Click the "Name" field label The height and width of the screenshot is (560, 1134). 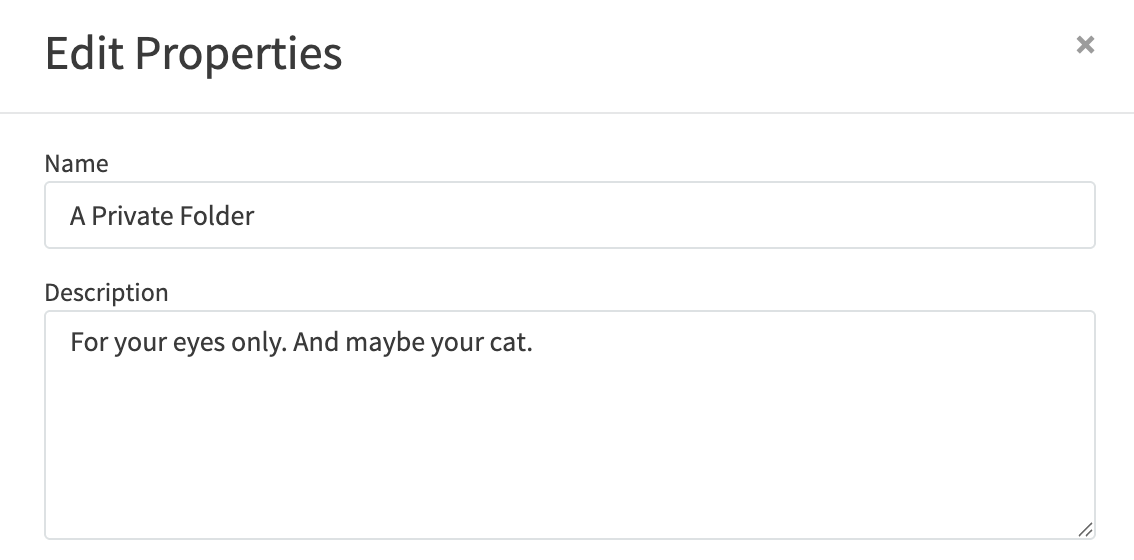pos(76,163)
